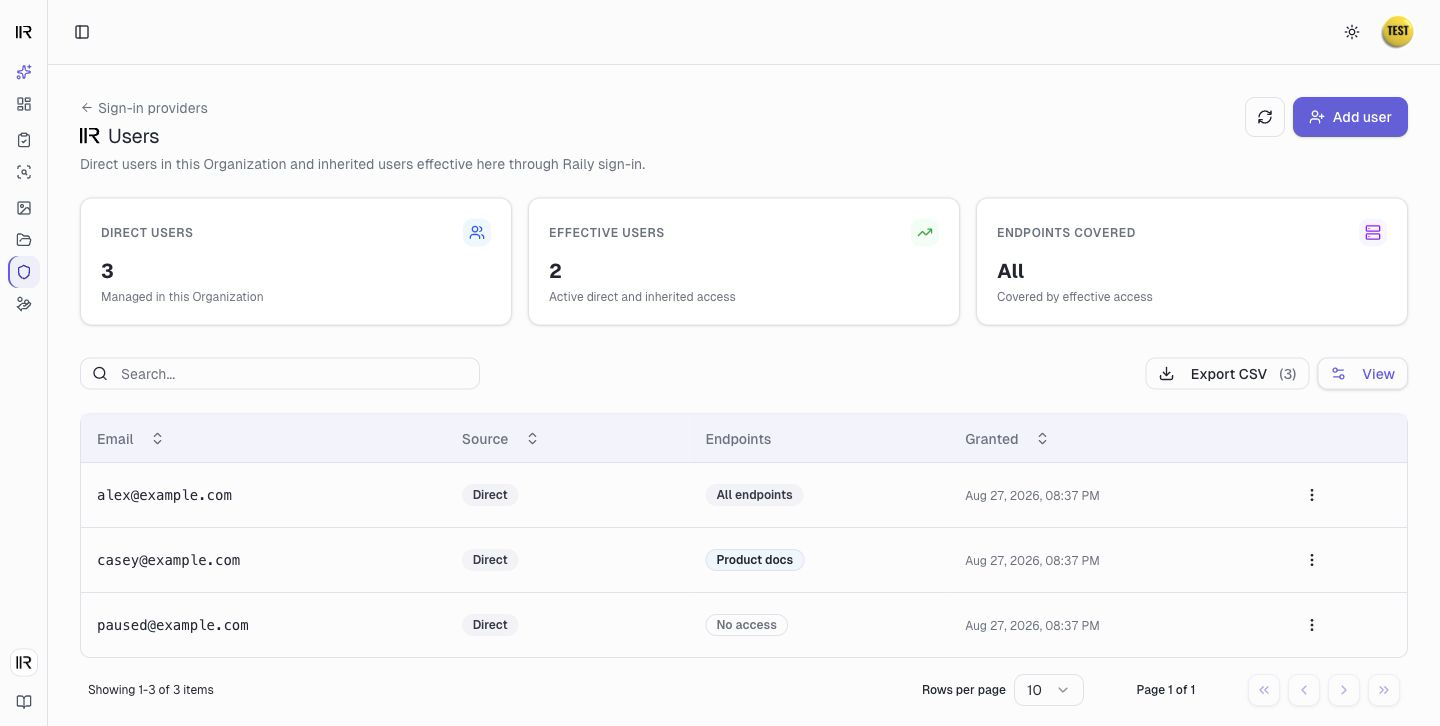The image size is (1440, 726).
Task: Open the Rows per page dropdown
Action: coord(1049,690)
